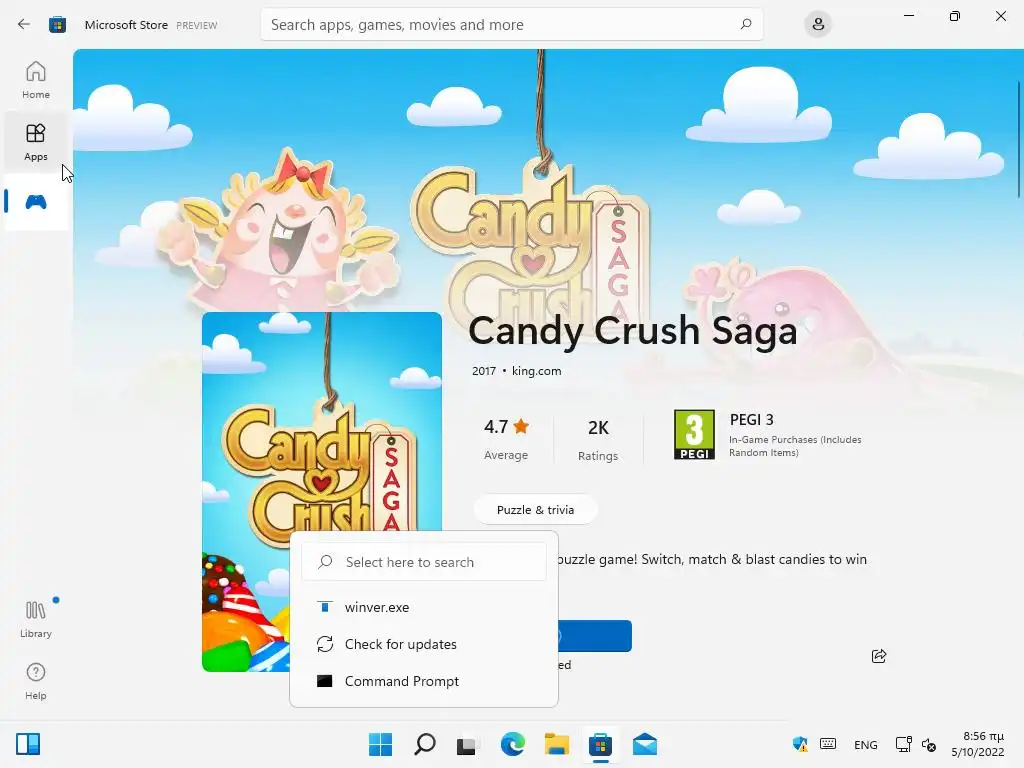Select the Gaming controller icon in the sidebar
This screenshot has width=1024, height=768.
(36, 202)
